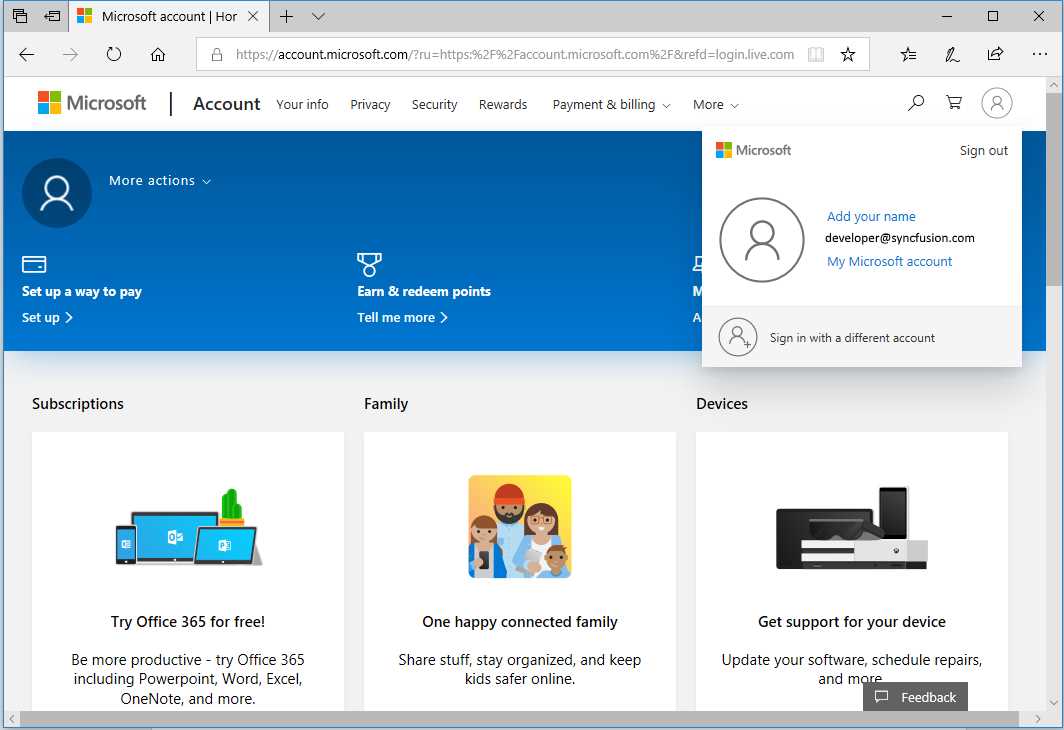The image size is (1064, 730).
Task: Switch to the Security tab
Action: pyautogui.click(x=434, y=104)
